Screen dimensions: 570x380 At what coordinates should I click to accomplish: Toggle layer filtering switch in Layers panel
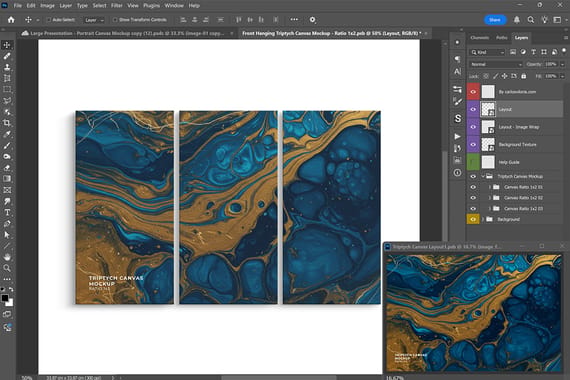[564, 51]
